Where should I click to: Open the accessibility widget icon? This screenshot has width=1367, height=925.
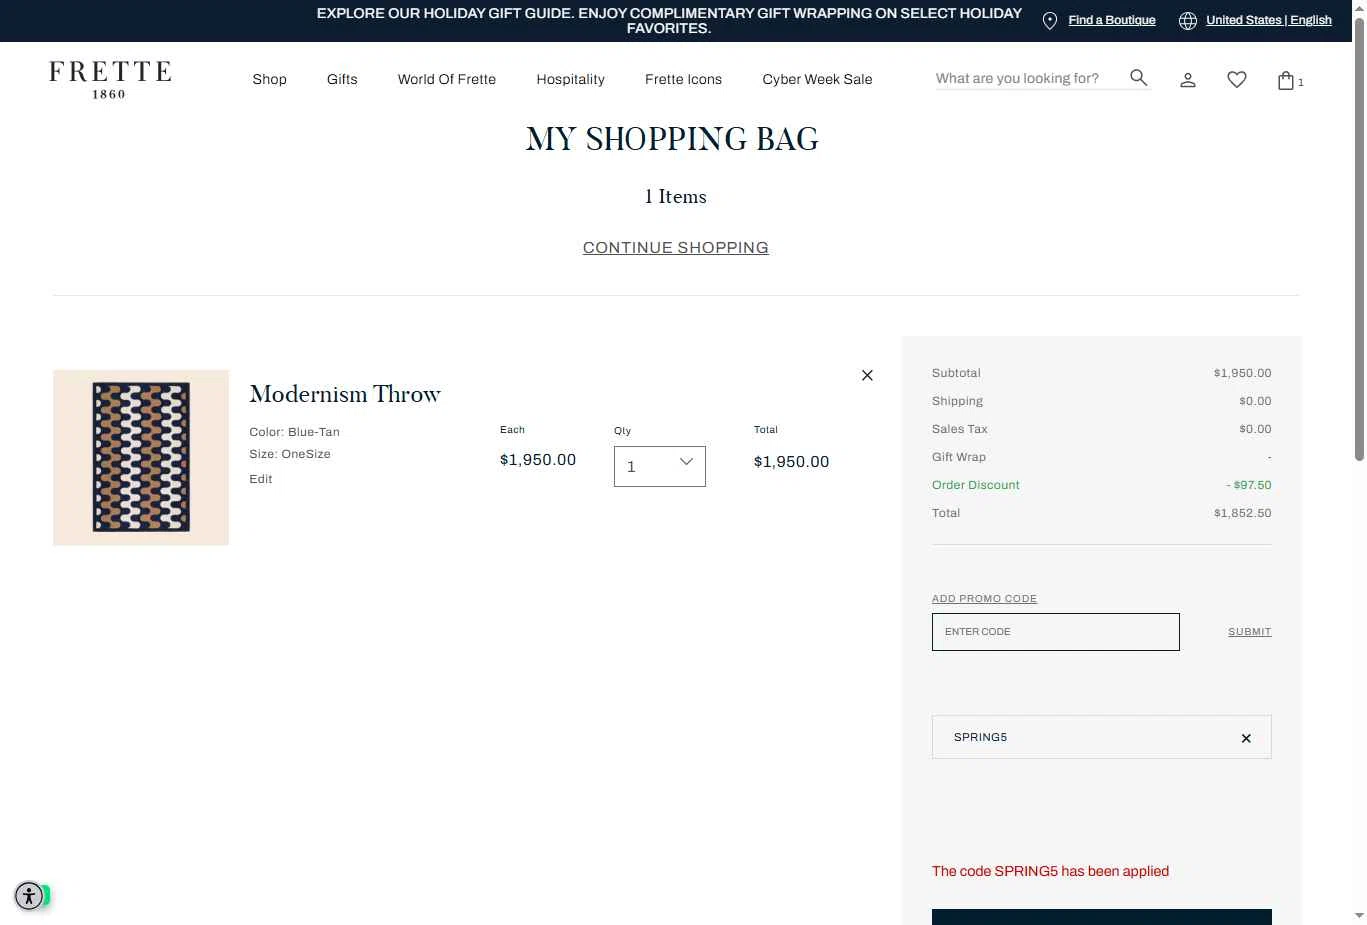29,896
